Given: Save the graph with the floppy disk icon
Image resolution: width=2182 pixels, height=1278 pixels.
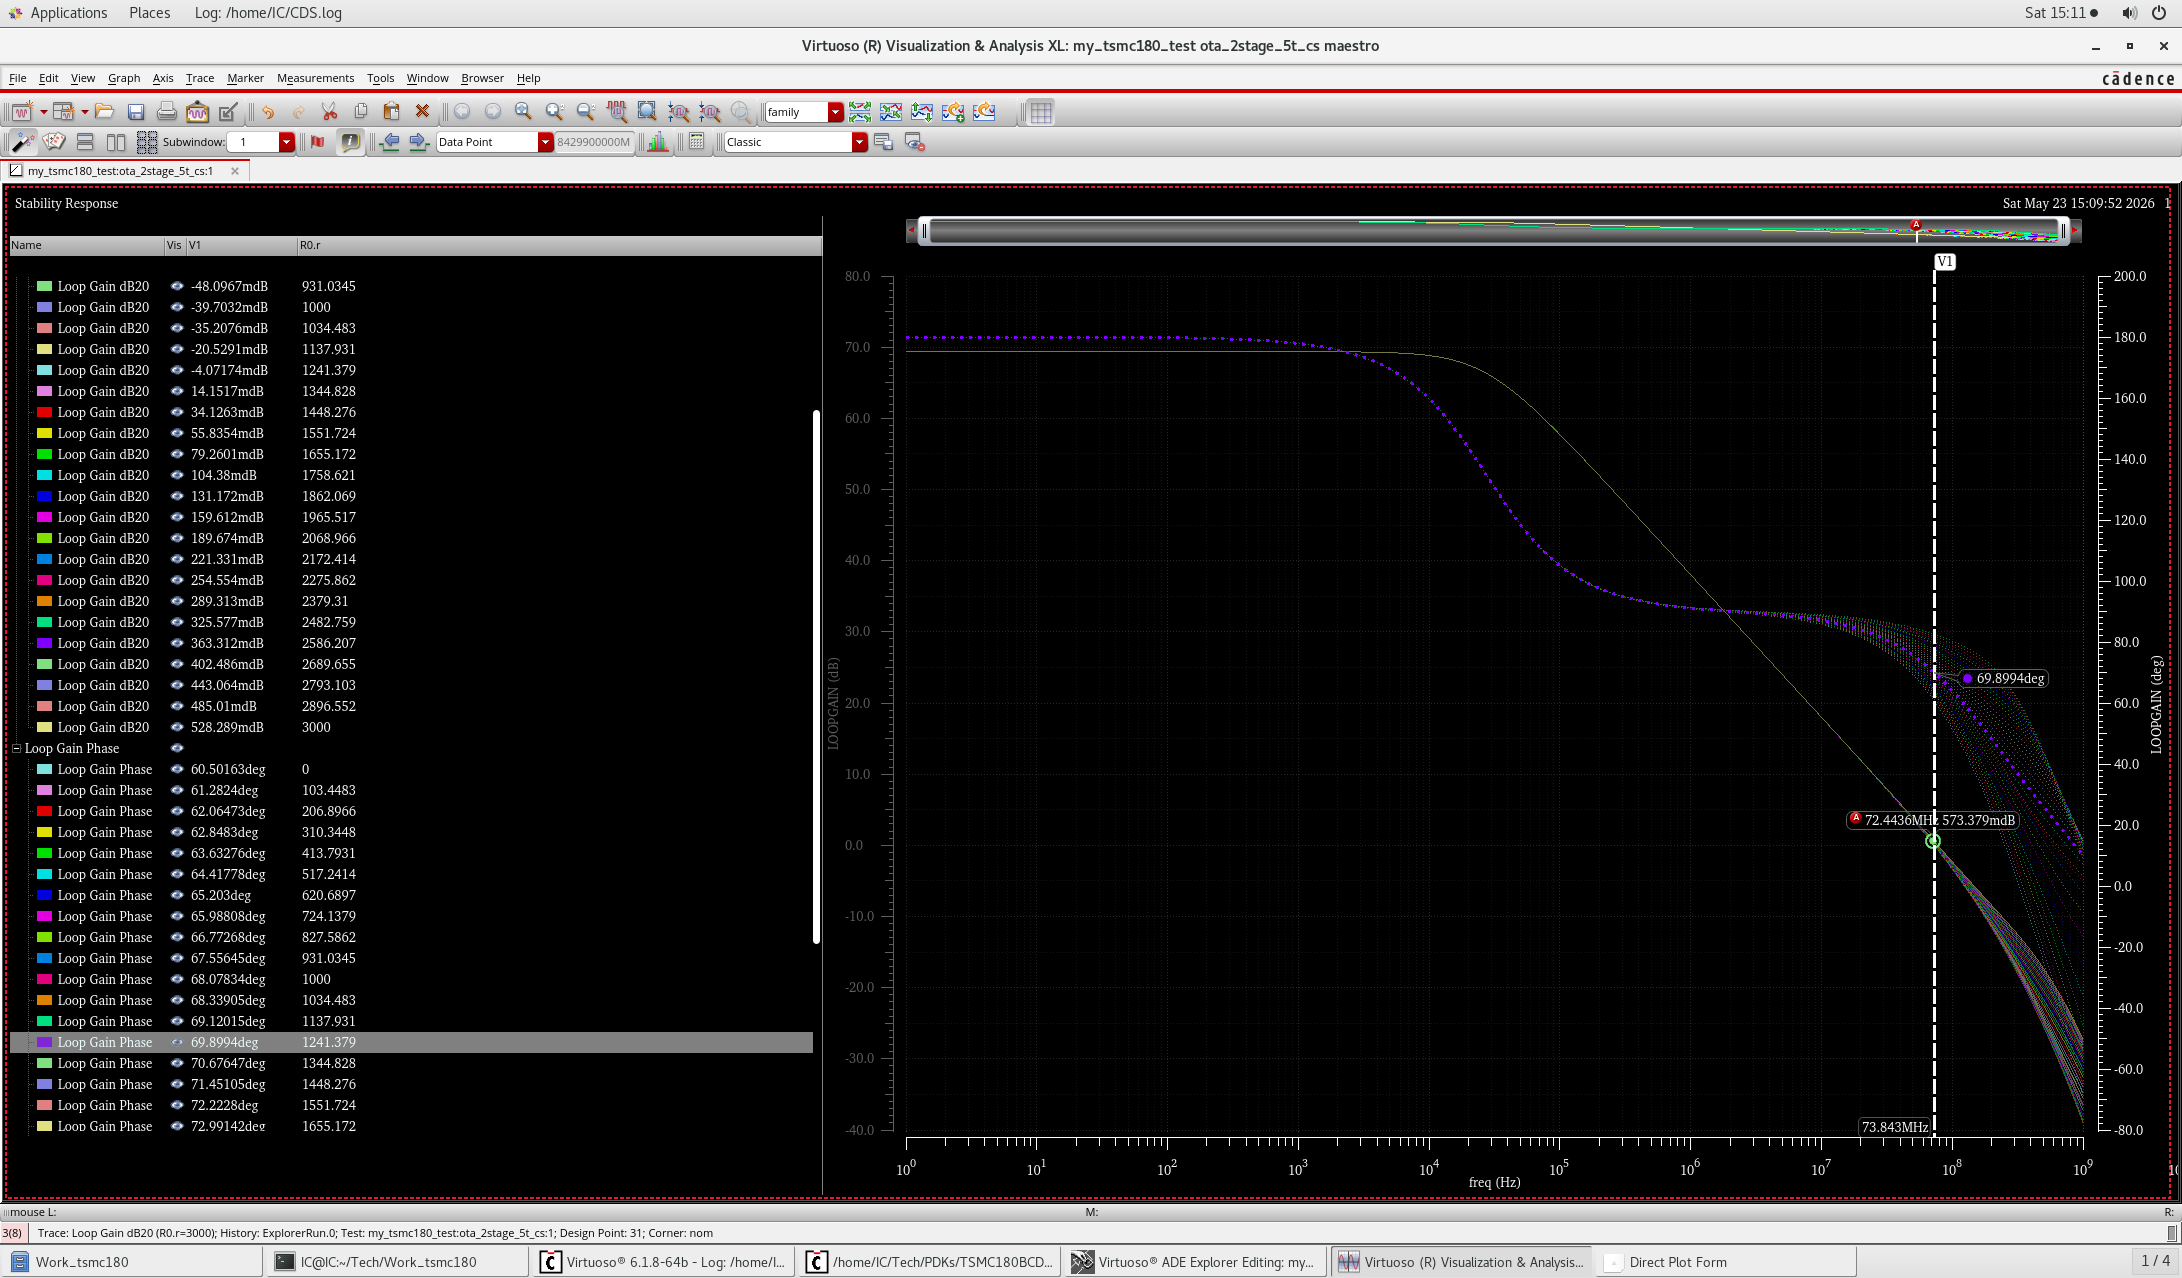Looking at the screenshot, I should 136,112.
